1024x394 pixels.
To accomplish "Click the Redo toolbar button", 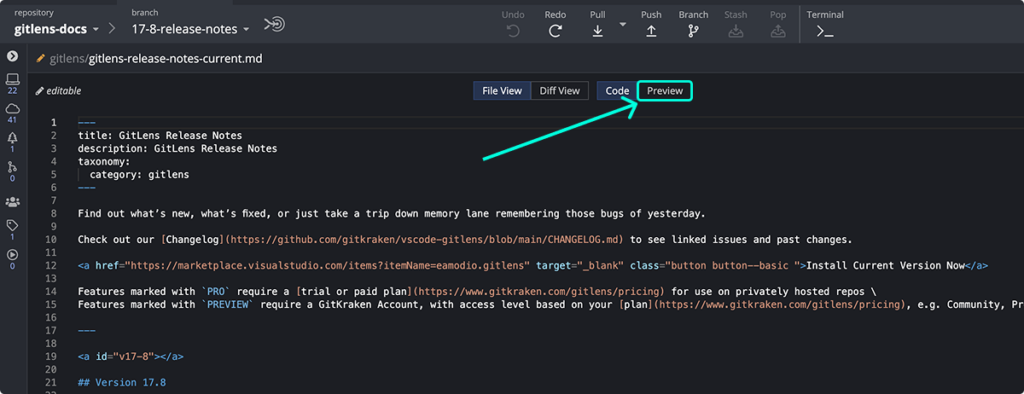I will (555, 24).
